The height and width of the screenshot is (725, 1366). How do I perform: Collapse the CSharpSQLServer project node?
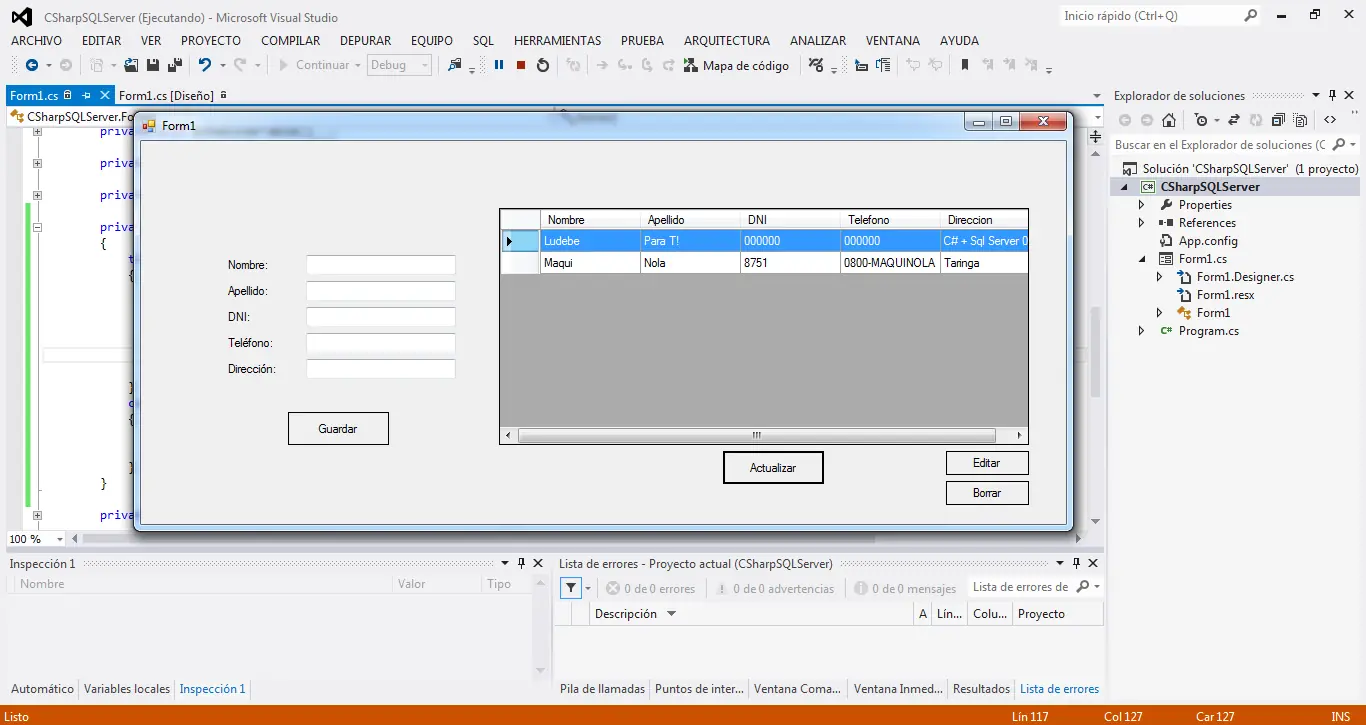click(1124, 187)
